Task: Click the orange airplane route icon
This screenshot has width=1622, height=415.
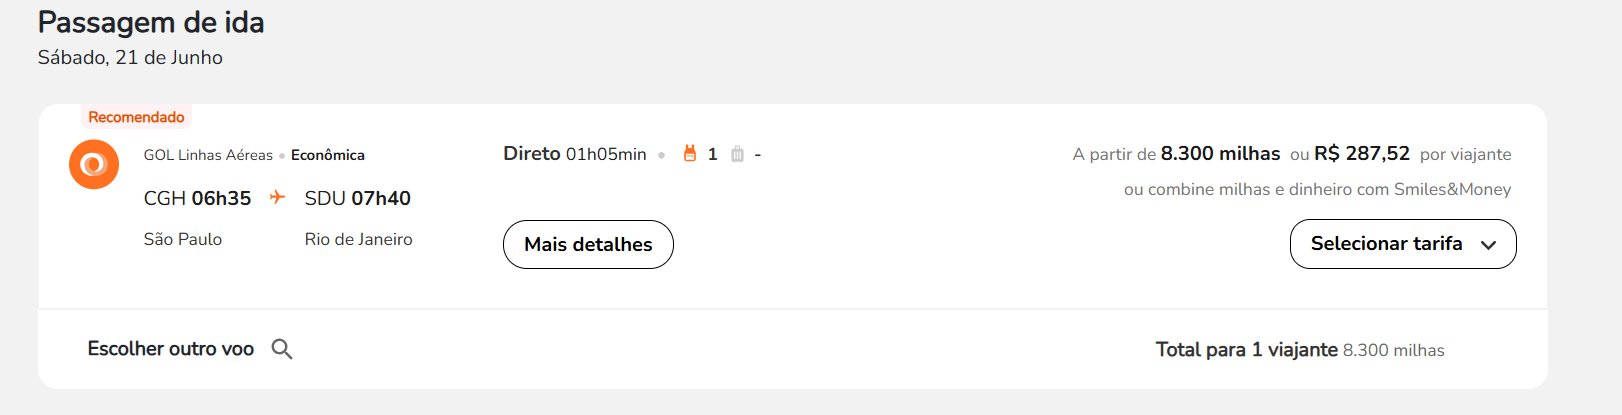Action: pos(278,197)
